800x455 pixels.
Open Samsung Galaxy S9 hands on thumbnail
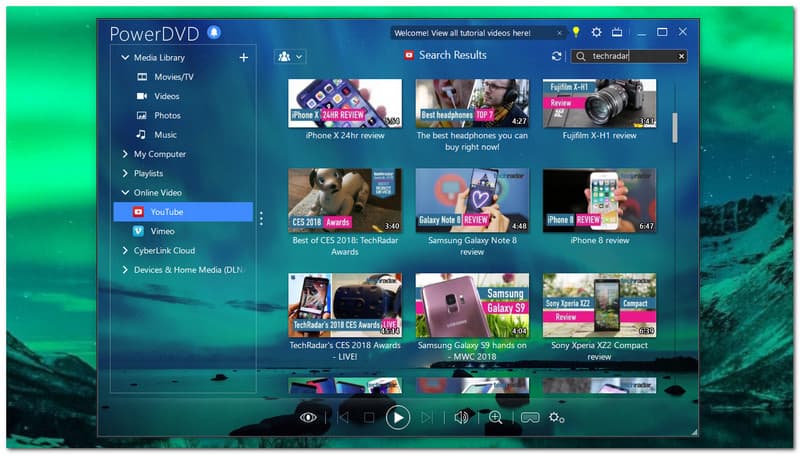pyautogui.click(x=472, y=305)
